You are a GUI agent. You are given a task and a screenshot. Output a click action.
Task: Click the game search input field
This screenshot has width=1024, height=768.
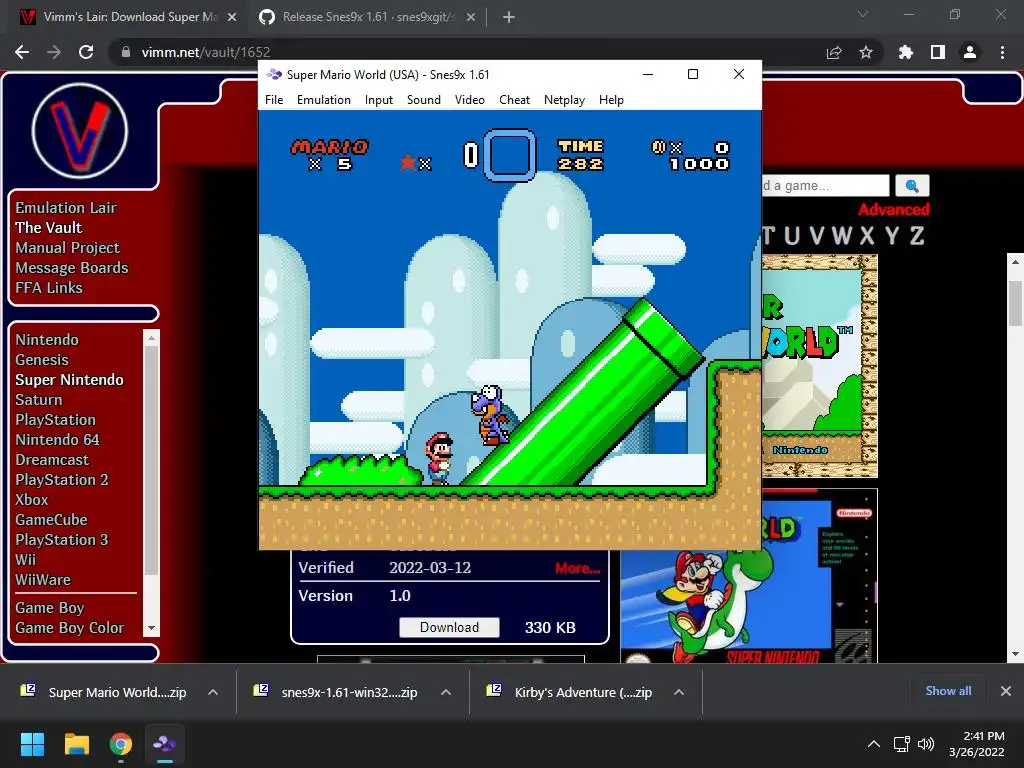pos(825,185)
